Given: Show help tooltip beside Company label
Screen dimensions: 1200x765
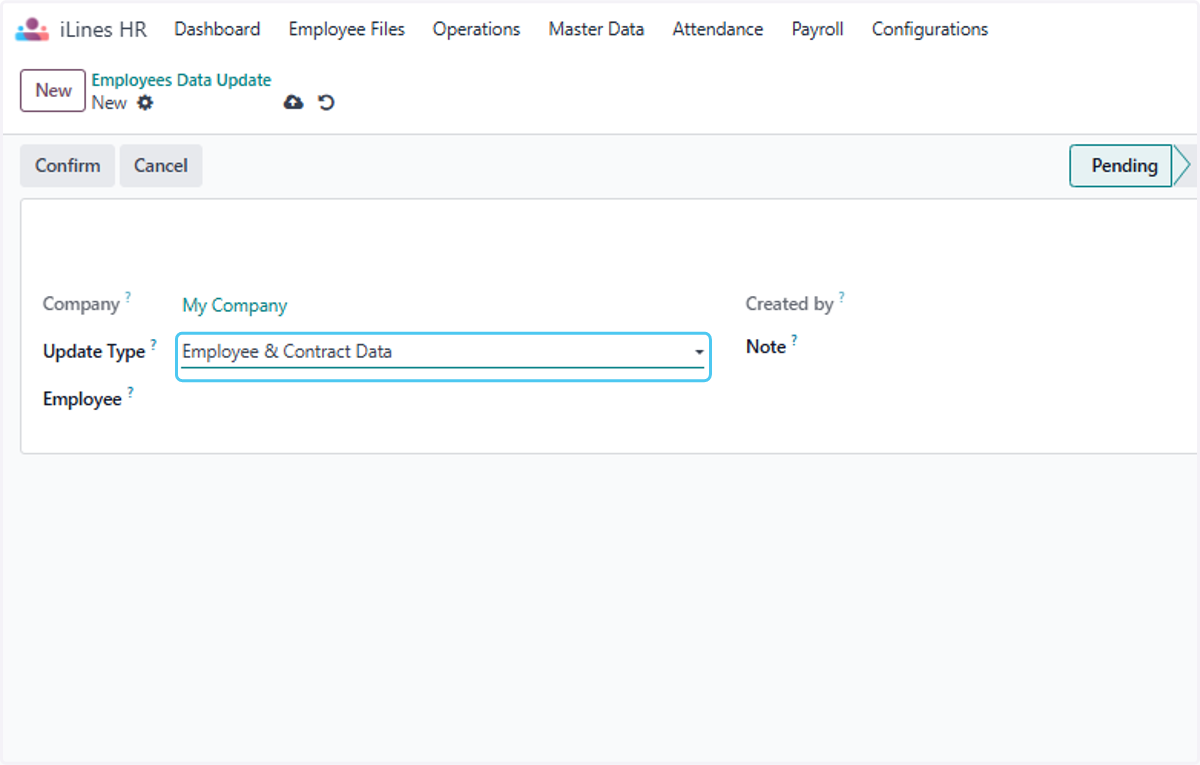Looking at the screenshot, I should [x=128, y=297].
